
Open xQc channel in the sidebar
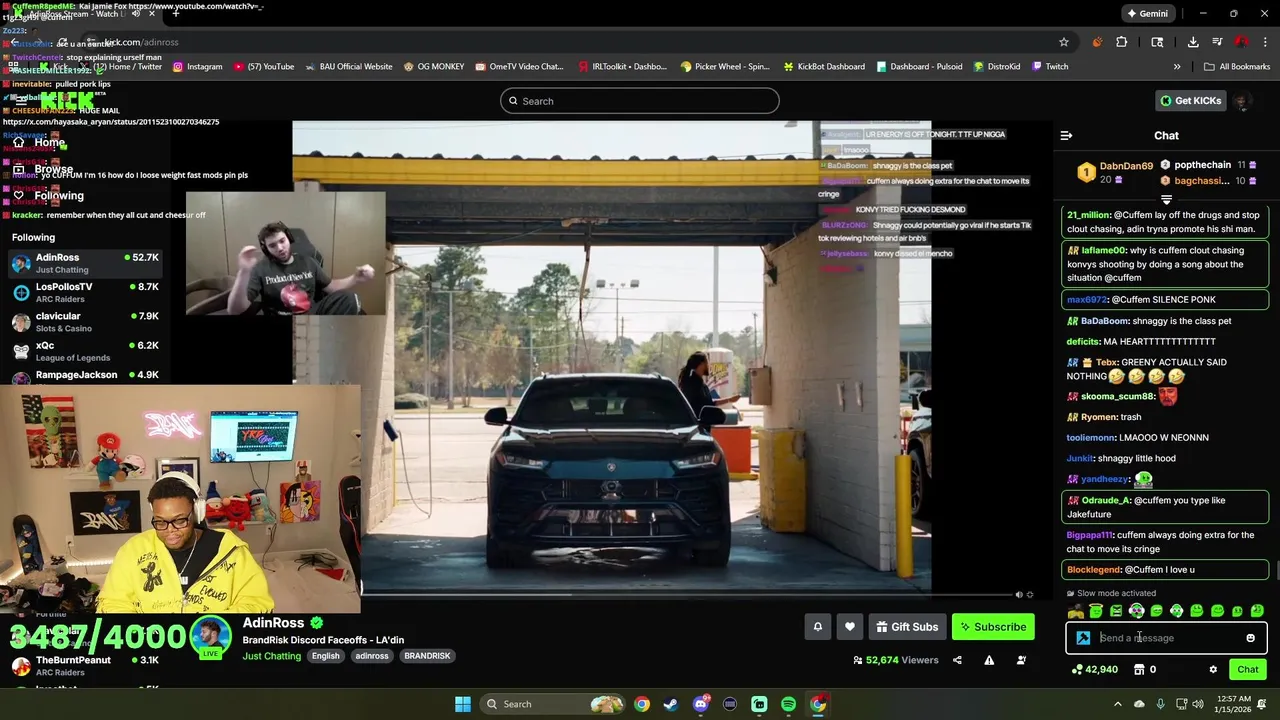[x=85, y=351]
